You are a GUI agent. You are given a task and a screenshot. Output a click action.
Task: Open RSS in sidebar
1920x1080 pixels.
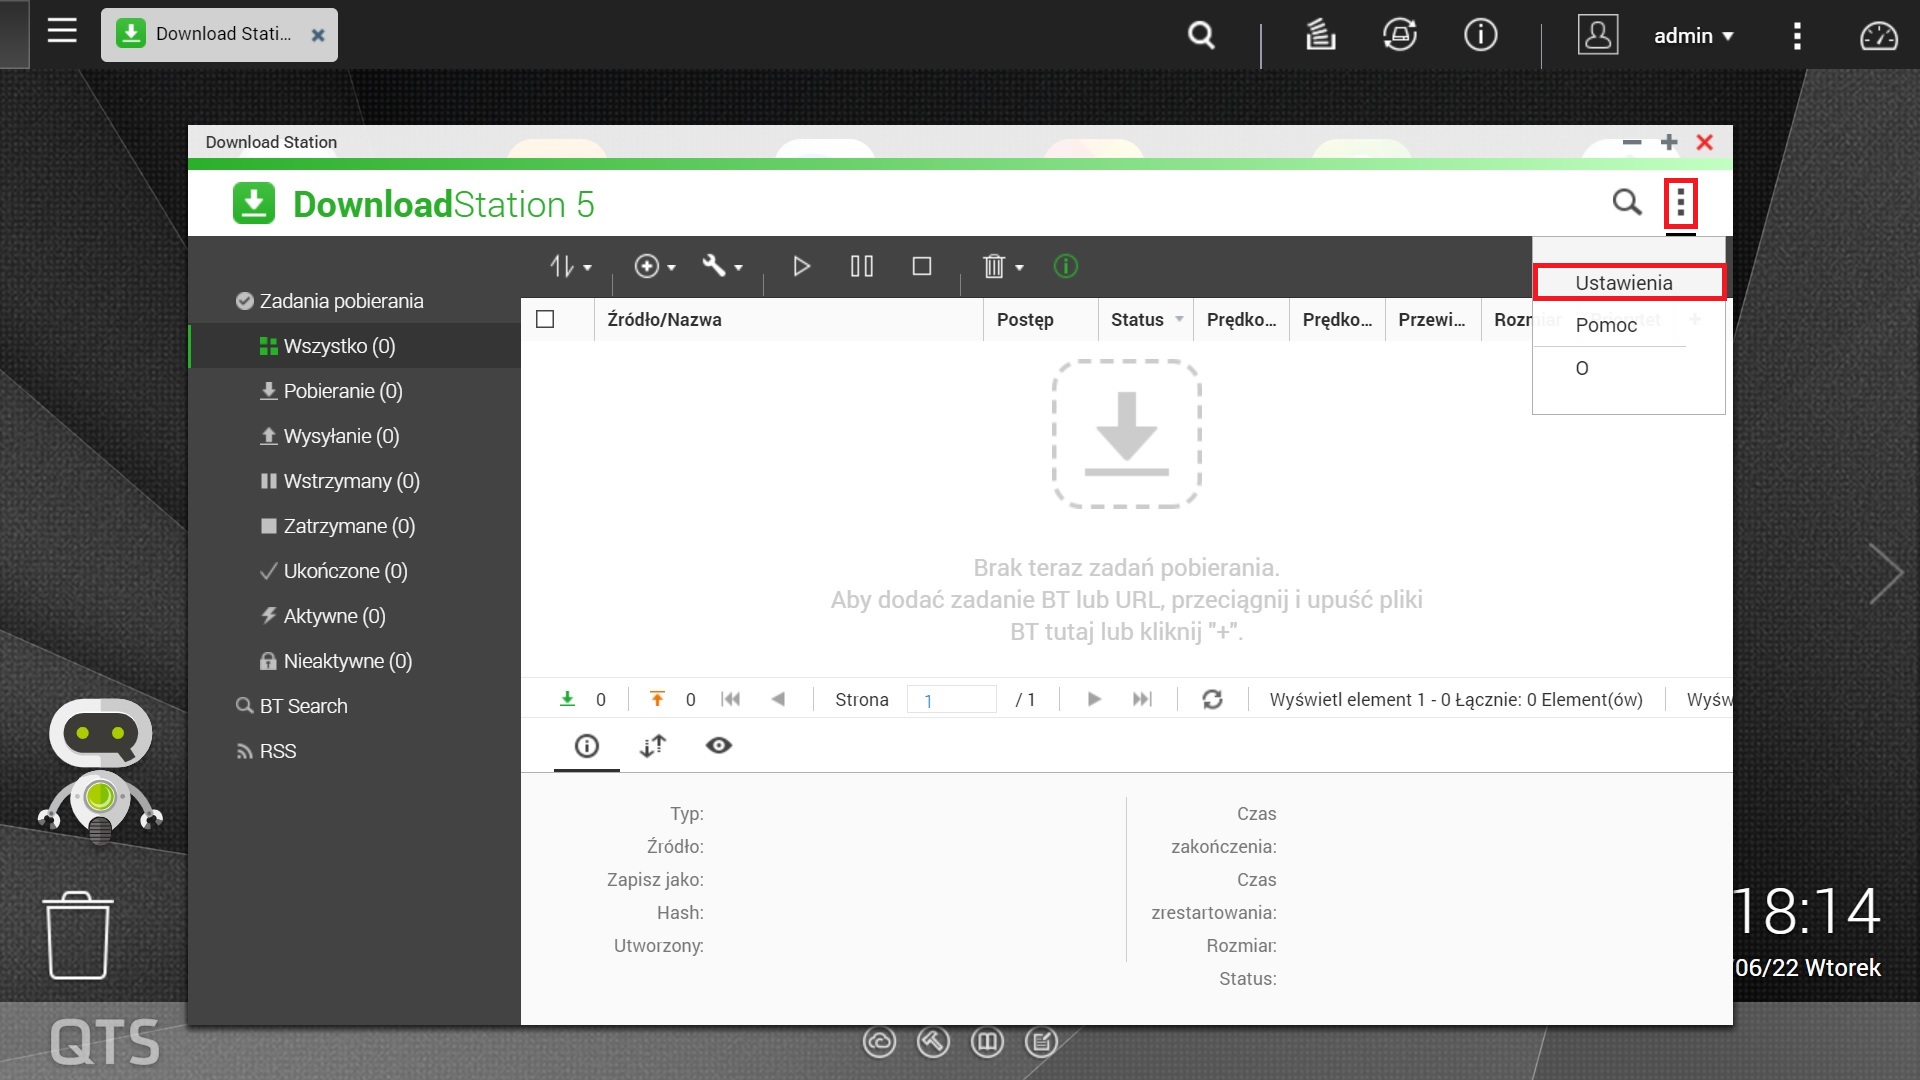[x=354, y=751]
